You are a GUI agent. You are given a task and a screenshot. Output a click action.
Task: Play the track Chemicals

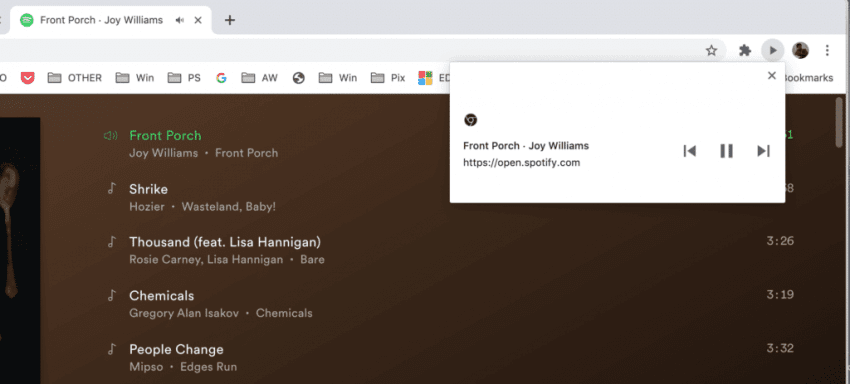162,296
